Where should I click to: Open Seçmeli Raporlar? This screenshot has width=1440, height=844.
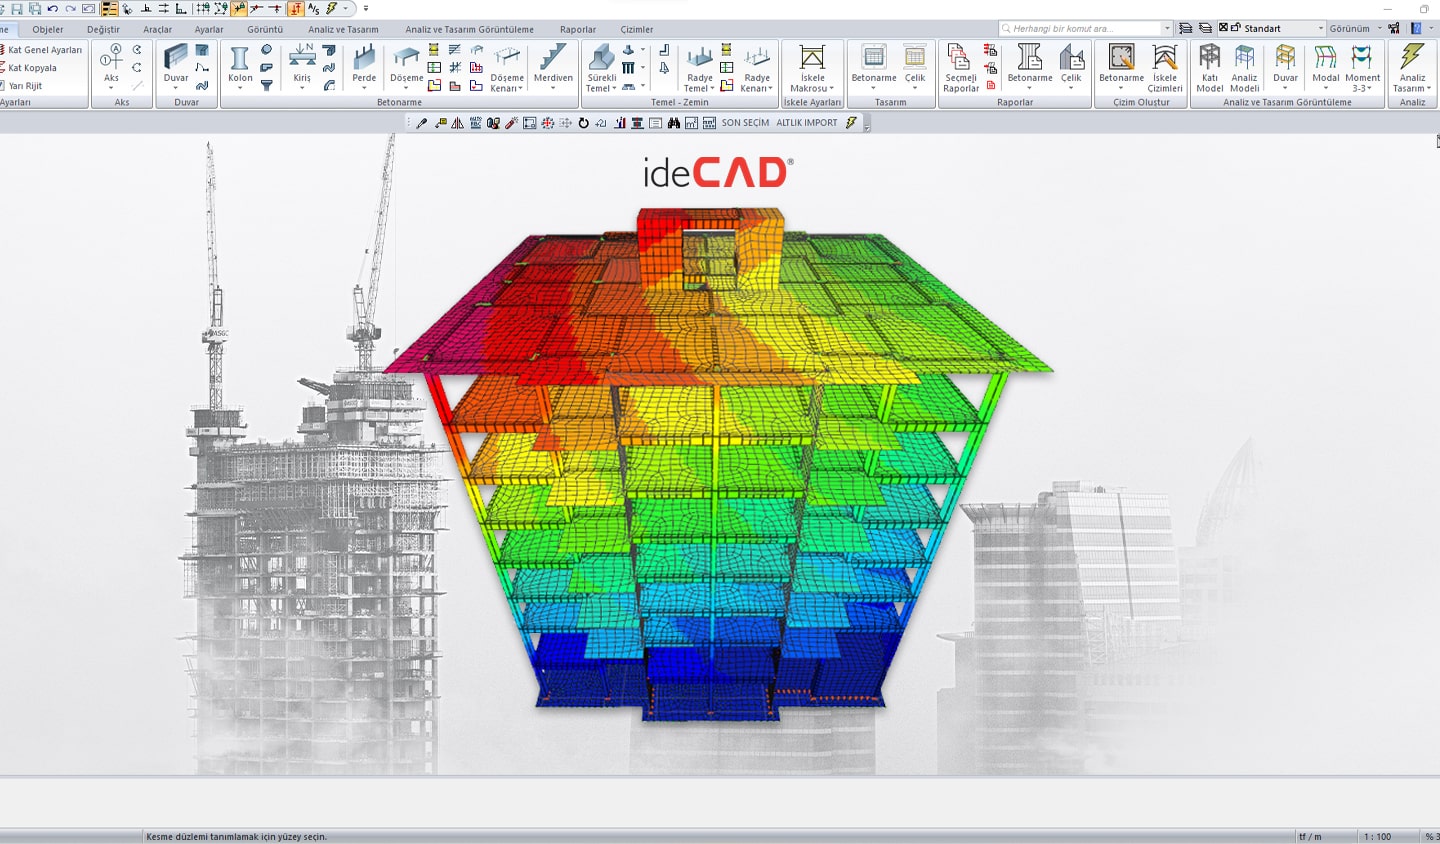[960, 67]
